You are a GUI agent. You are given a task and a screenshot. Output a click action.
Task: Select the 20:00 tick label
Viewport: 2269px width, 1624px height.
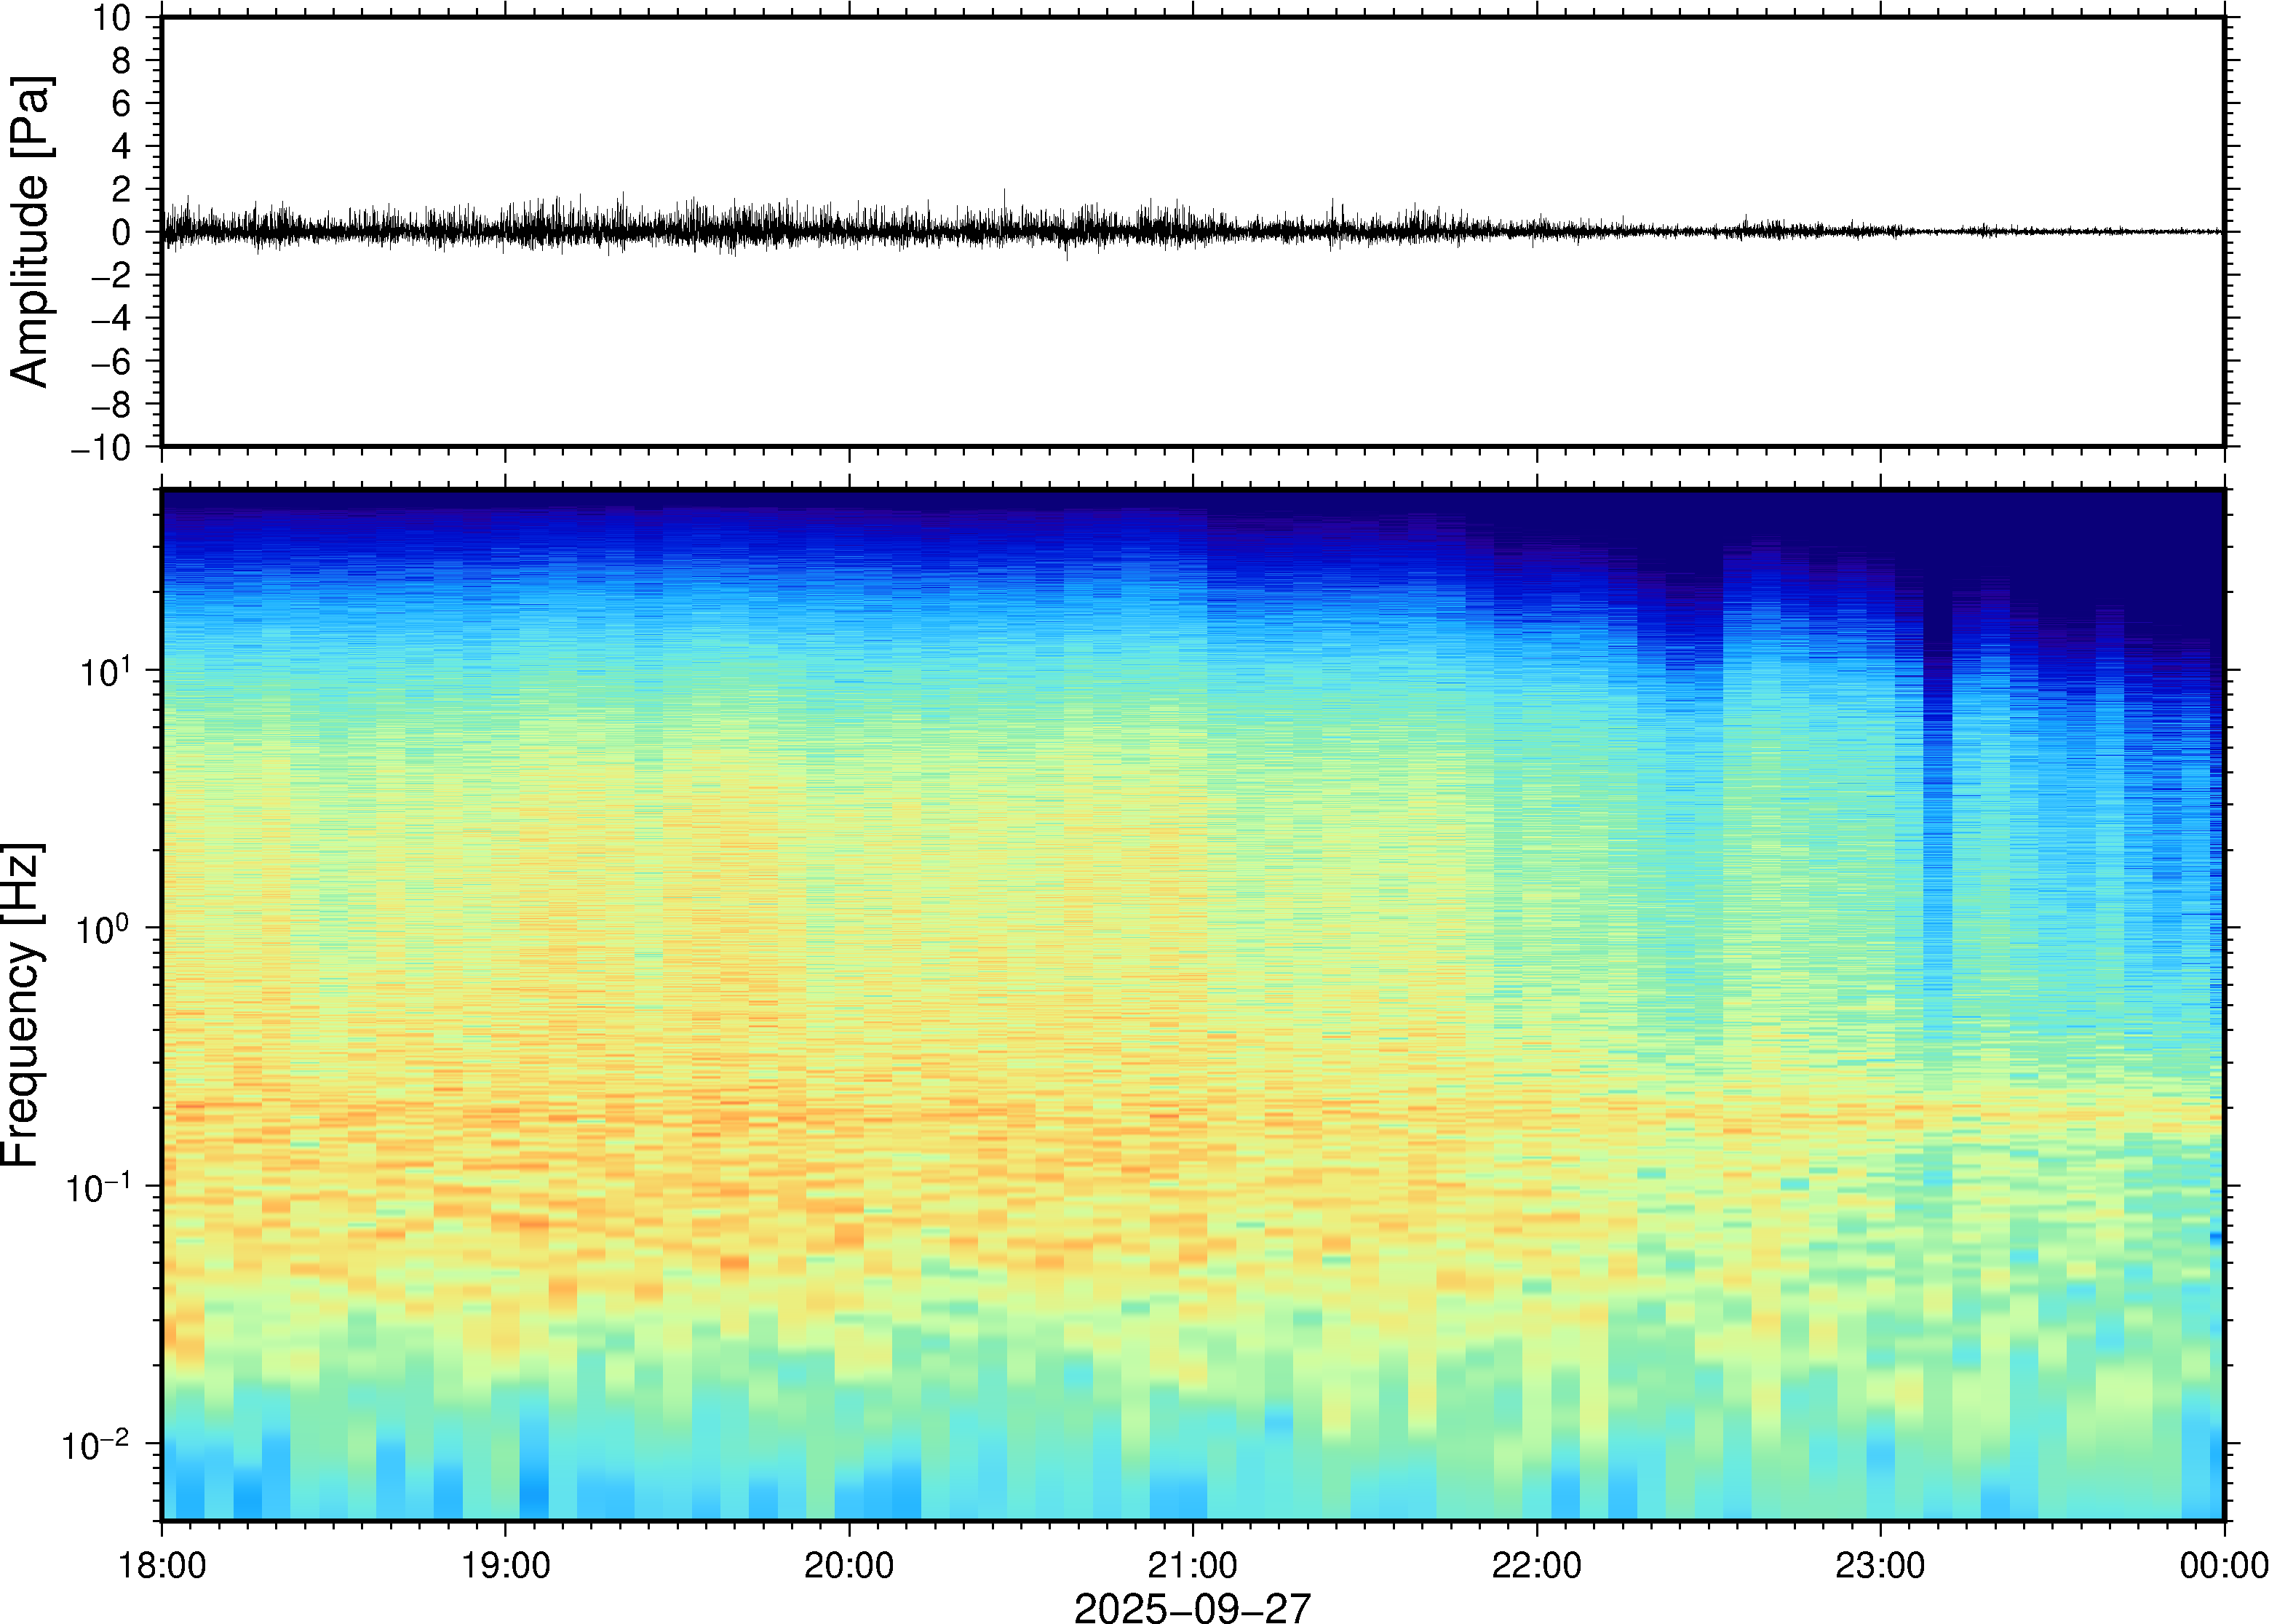(x=849, y=1565)
